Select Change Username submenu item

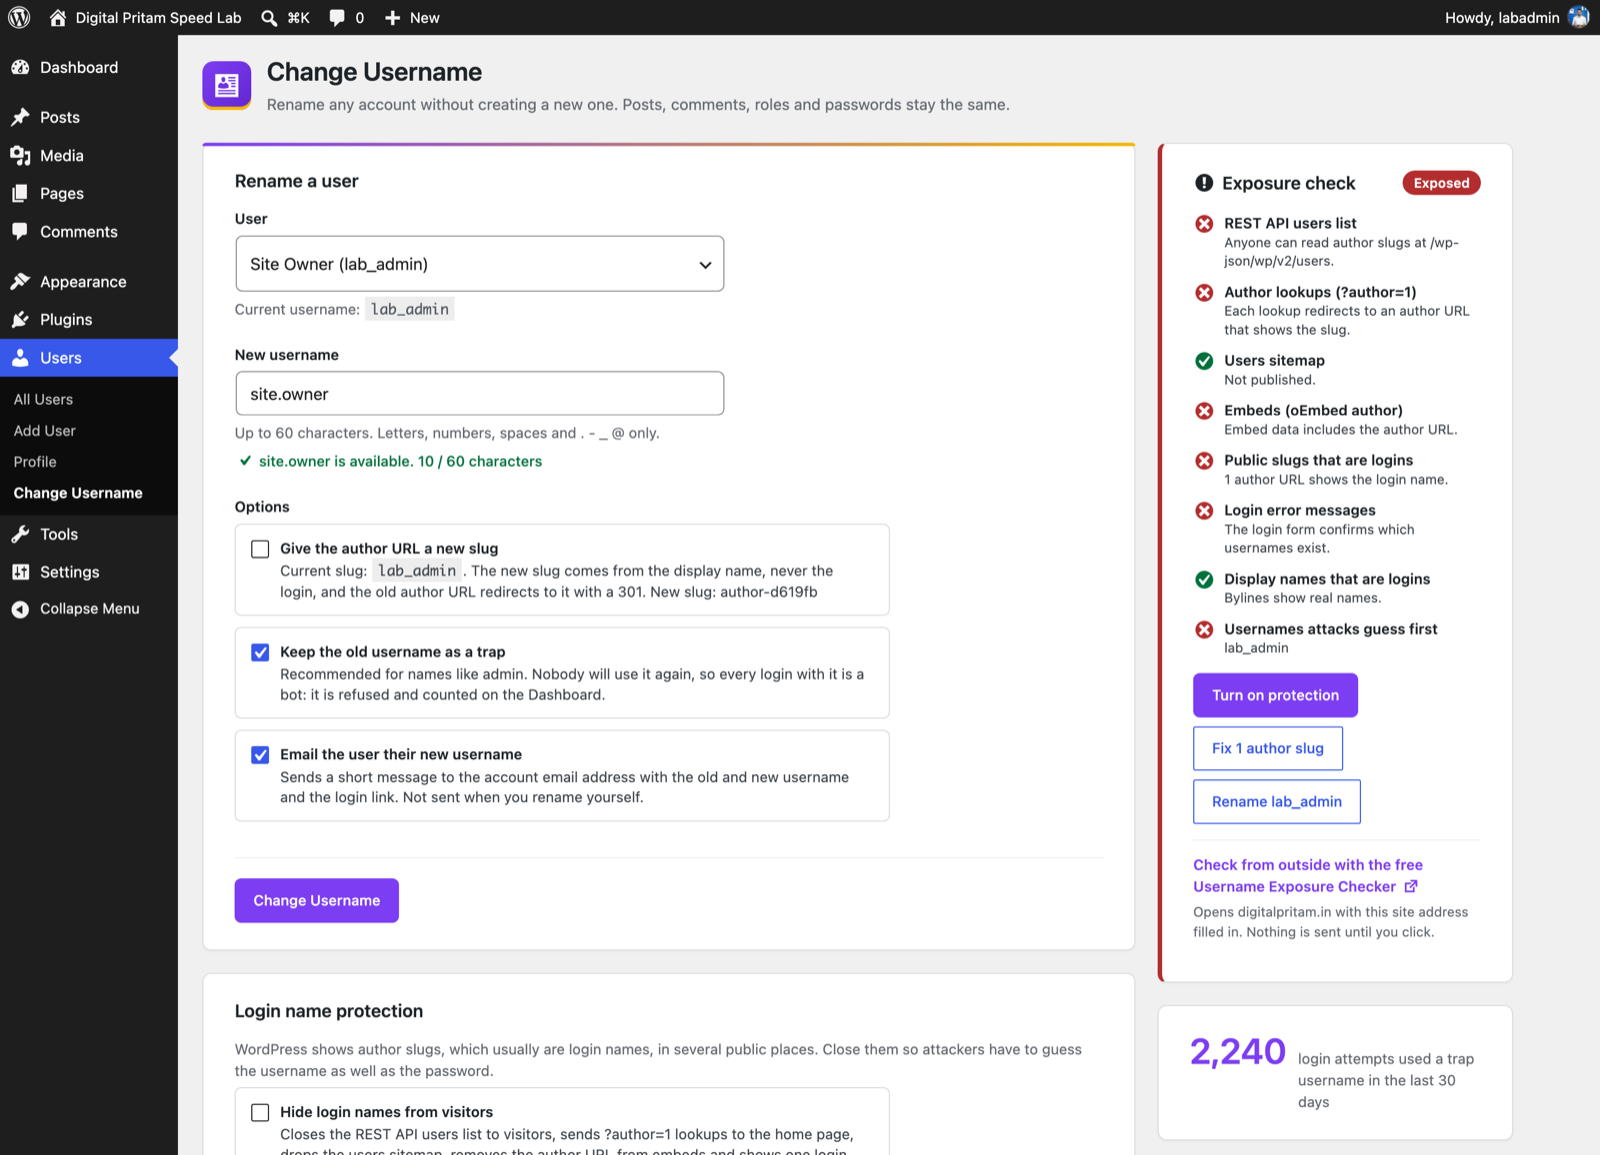[78, 493]
